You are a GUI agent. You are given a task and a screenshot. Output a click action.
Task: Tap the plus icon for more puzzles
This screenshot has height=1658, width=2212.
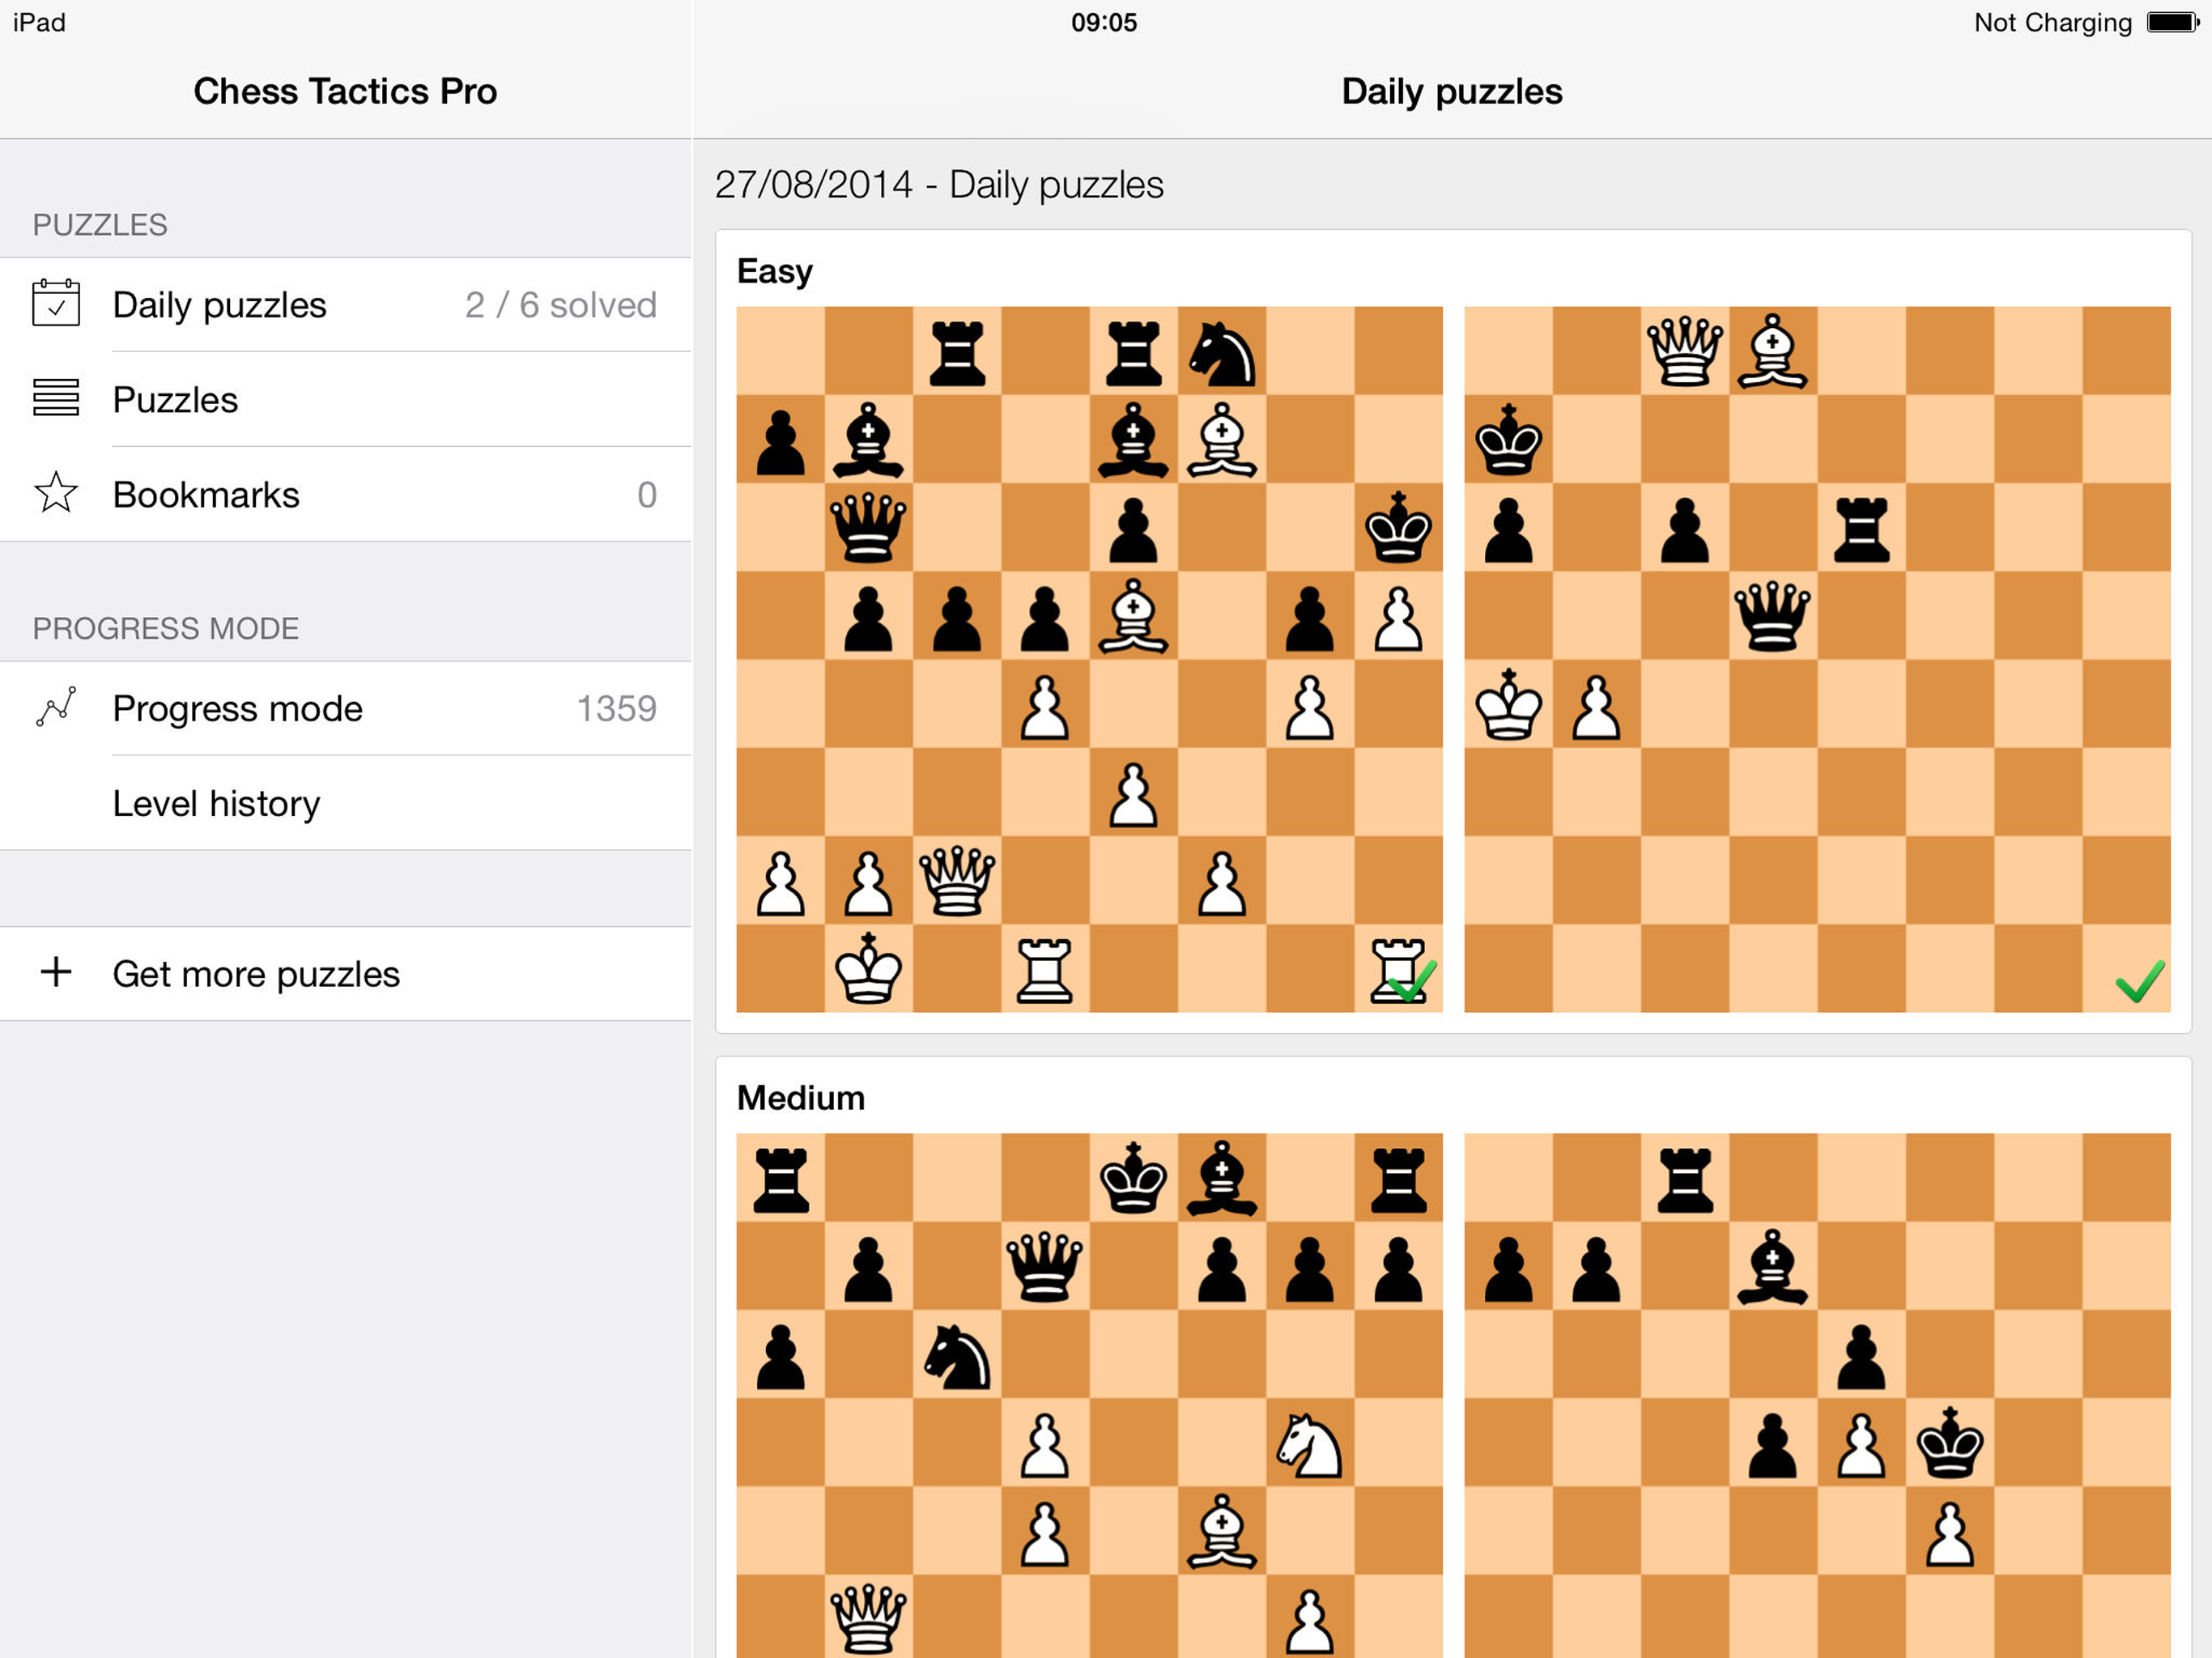click(x=56, y=972)
